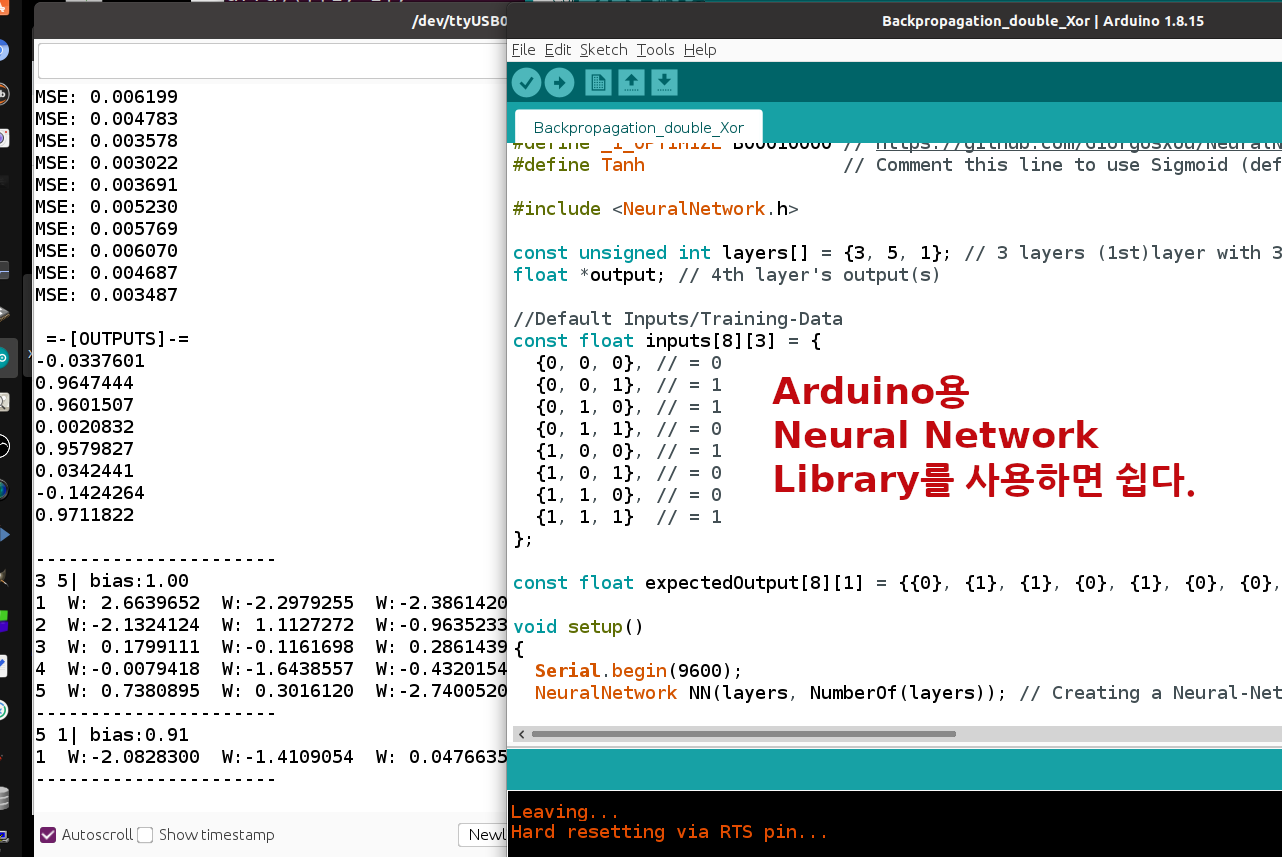The width and height of the screenshot is (1282, 857).
Task: Open the Newline line-ending dropdown in serial monitor
Action: tap(483, 835)
